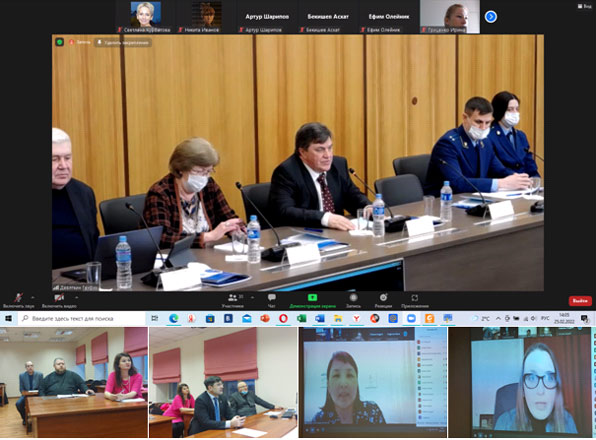Select Артур Шарипов participant tile

(266, 17)
